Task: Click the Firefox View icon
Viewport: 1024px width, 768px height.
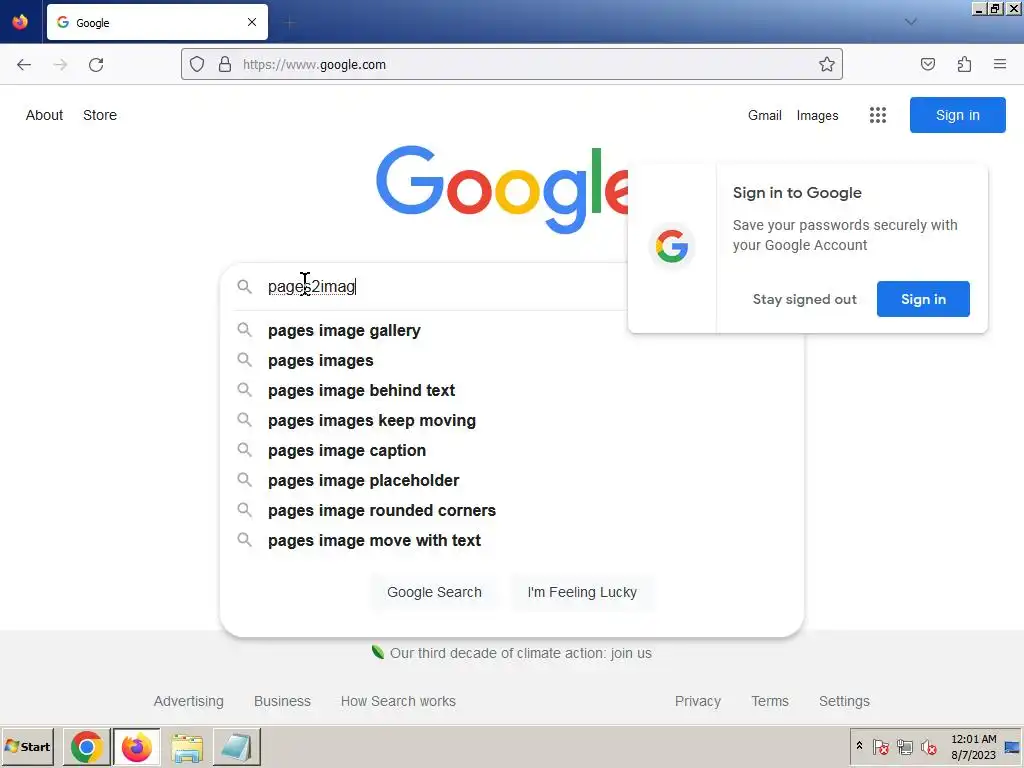Action: pyautogui.click(x=20, y=22)
